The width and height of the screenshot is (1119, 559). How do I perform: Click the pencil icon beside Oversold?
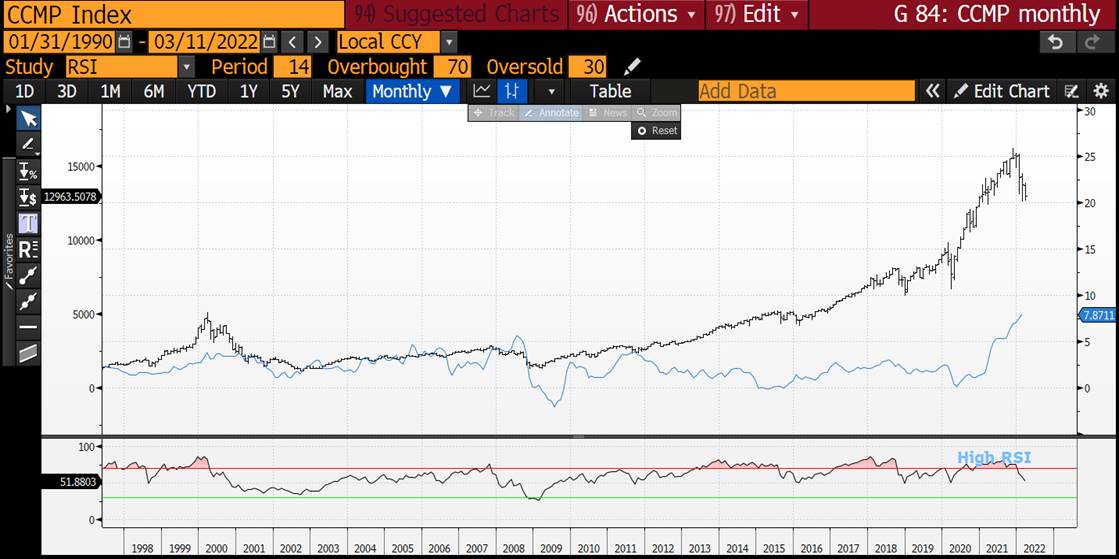(x=631, y=67)
